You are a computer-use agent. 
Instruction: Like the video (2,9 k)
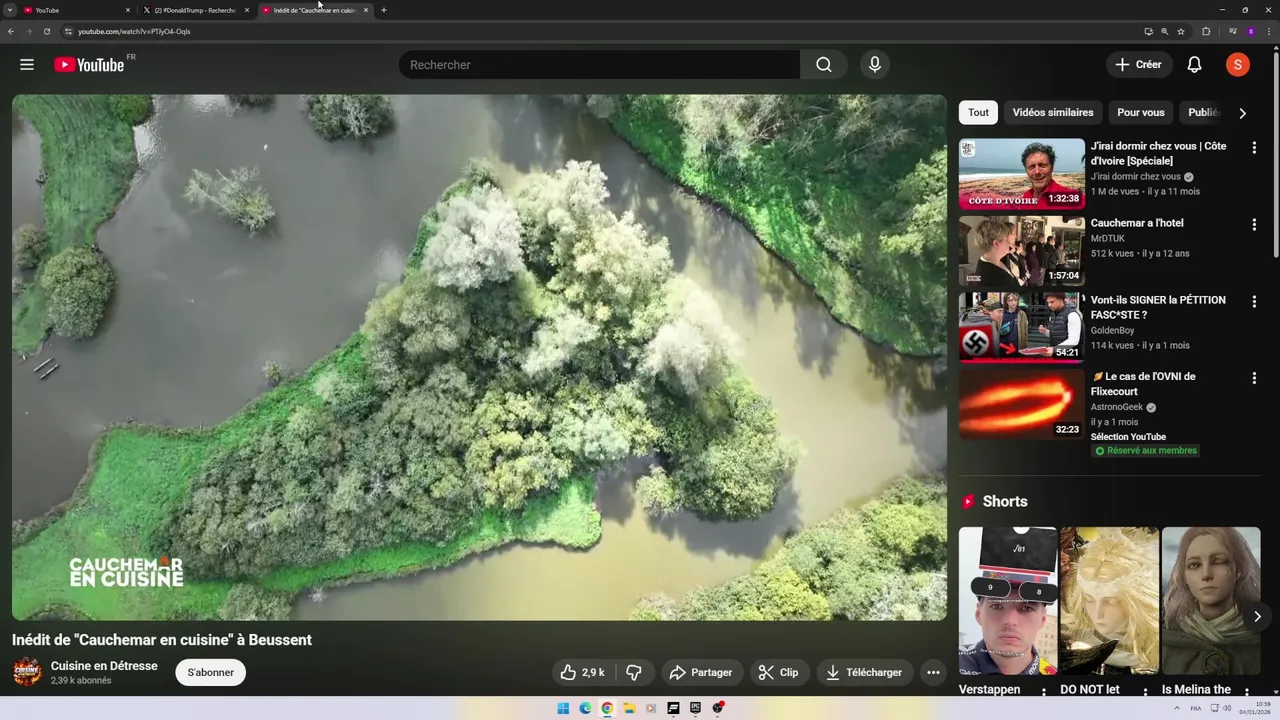click(582, 673)
